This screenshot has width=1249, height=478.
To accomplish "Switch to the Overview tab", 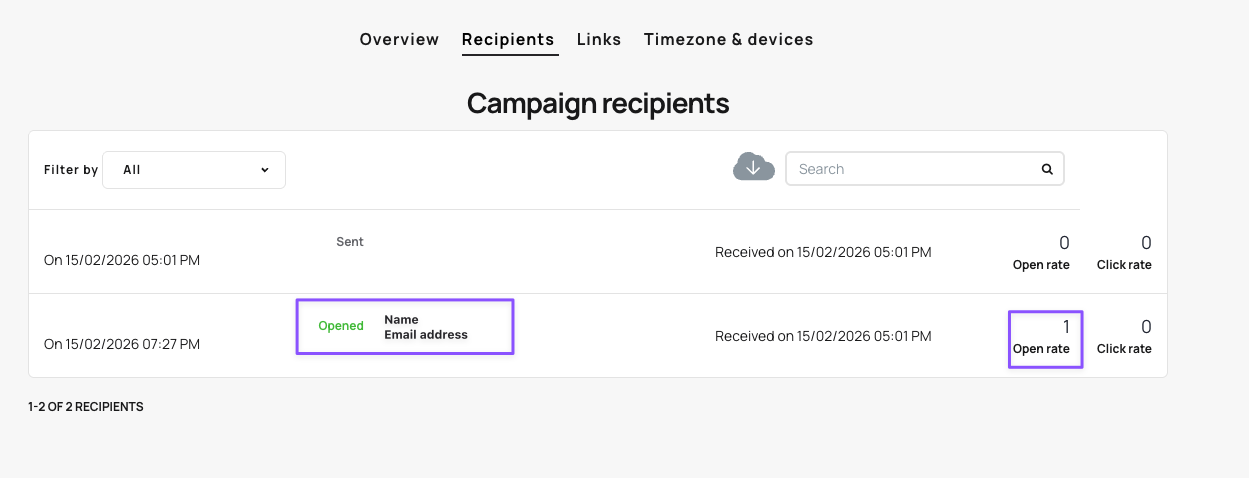I will (x=399, y=39).
